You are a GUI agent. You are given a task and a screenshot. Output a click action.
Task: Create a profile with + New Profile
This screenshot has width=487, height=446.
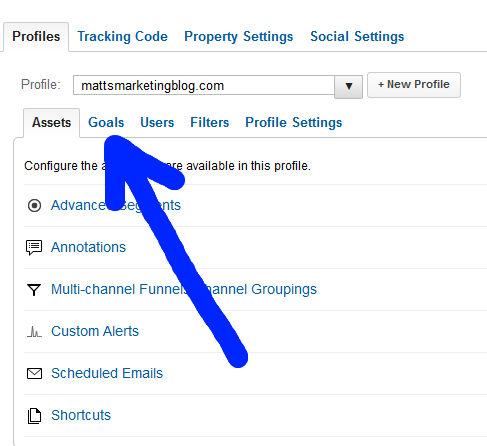[414, 85]
